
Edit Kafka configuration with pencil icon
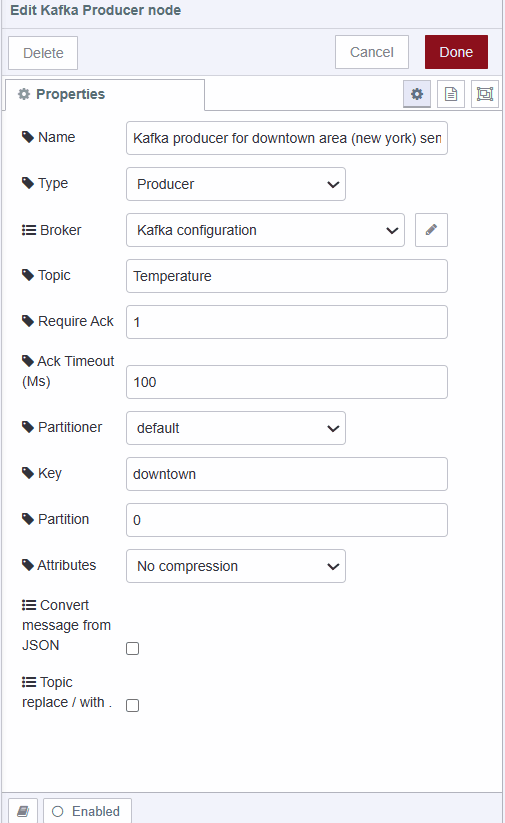(x=432, y=230)
